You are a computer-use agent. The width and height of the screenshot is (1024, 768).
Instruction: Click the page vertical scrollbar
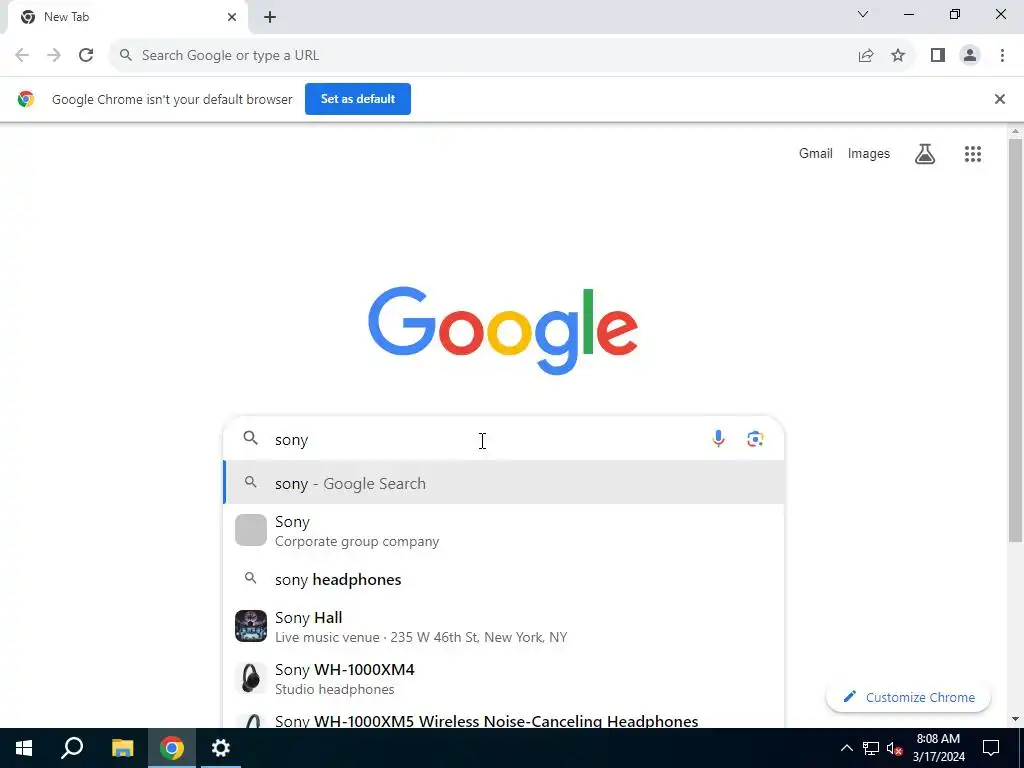click(1015, 340)
